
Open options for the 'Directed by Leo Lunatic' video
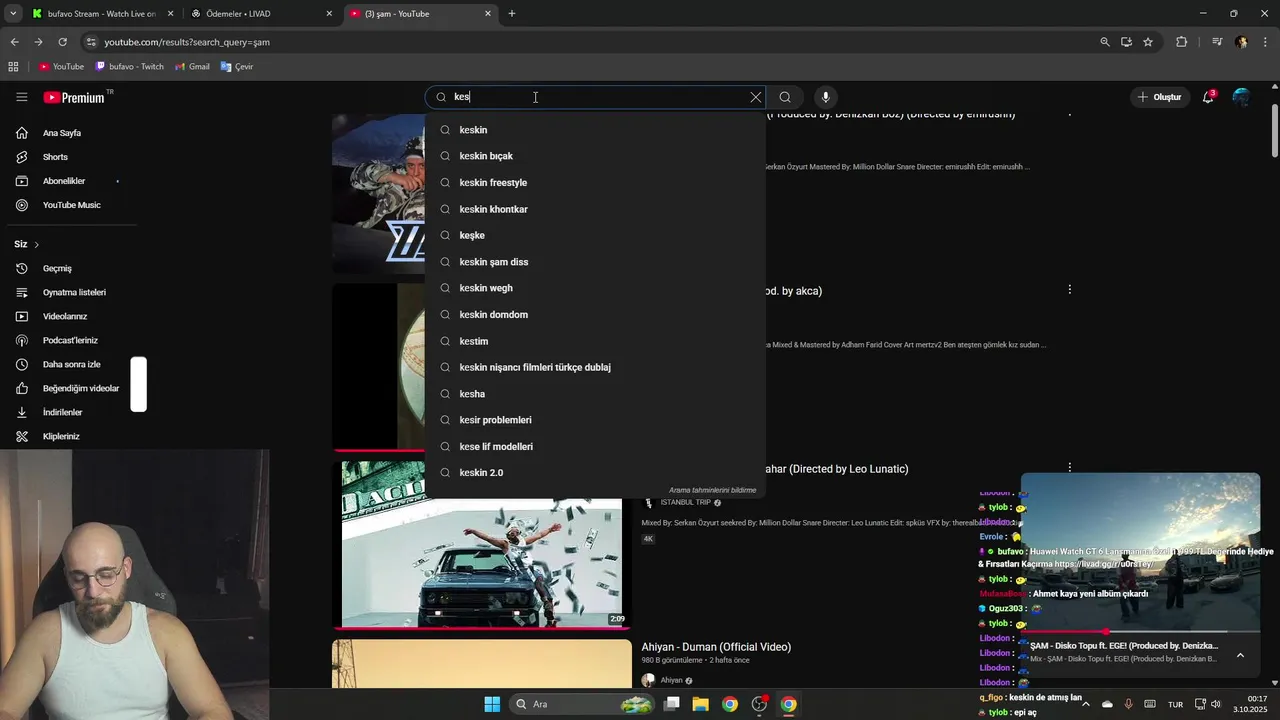1069,467
